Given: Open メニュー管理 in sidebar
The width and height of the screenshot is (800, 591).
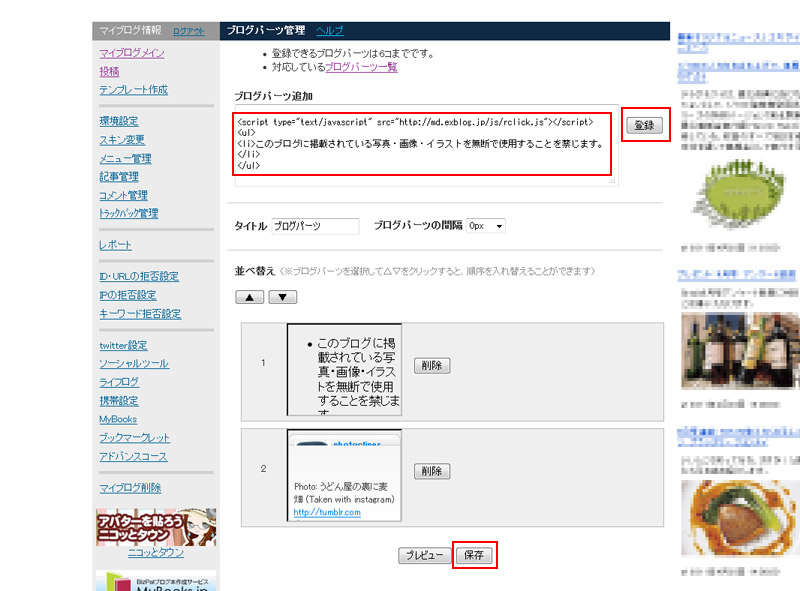Looking at the screenshot, I should pos(125,158).
